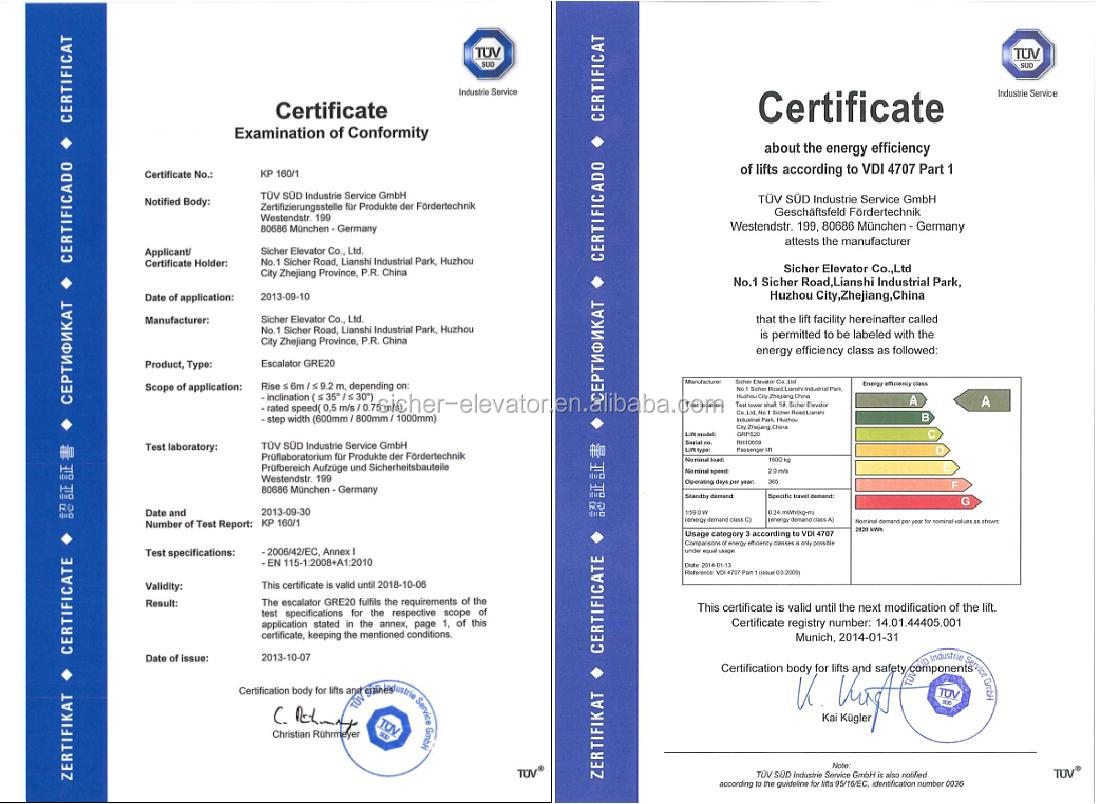Click "KP 160/1" beside Certificate No.
The image size is (1100, 804).
coord(280,173)
